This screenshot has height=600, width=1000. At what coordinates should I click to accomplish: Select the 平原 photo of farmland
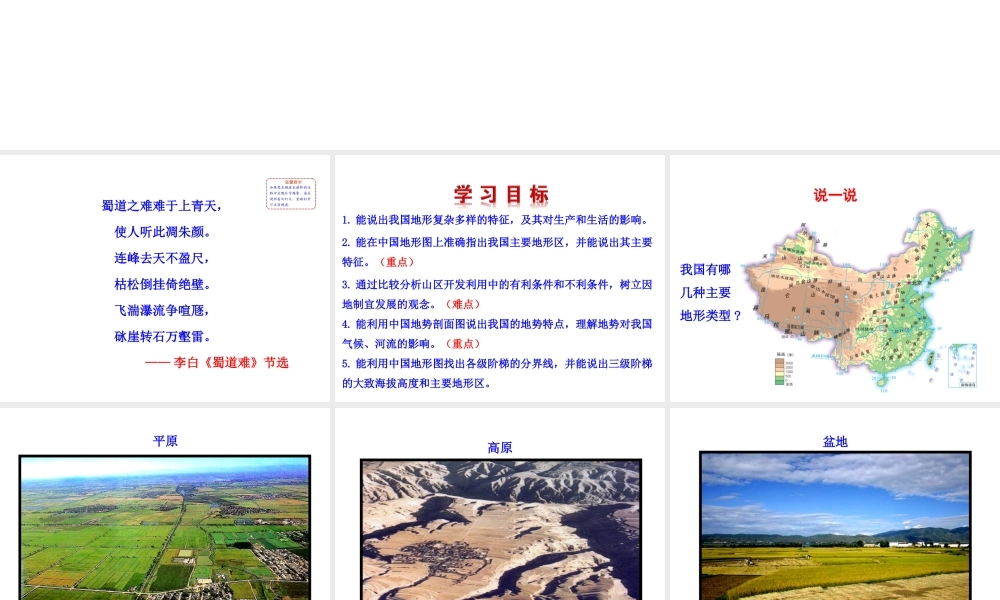pos(165,527)
